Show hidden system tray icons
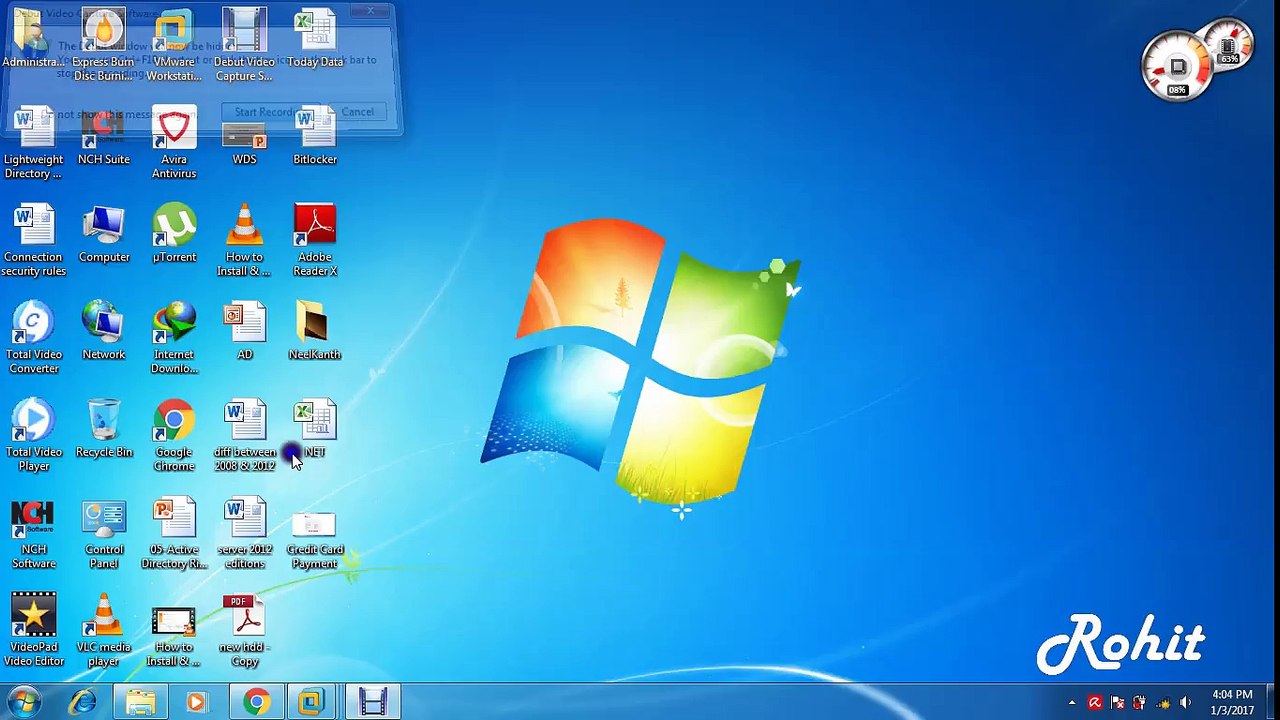1280x720 pixels. pos(1072,703)
